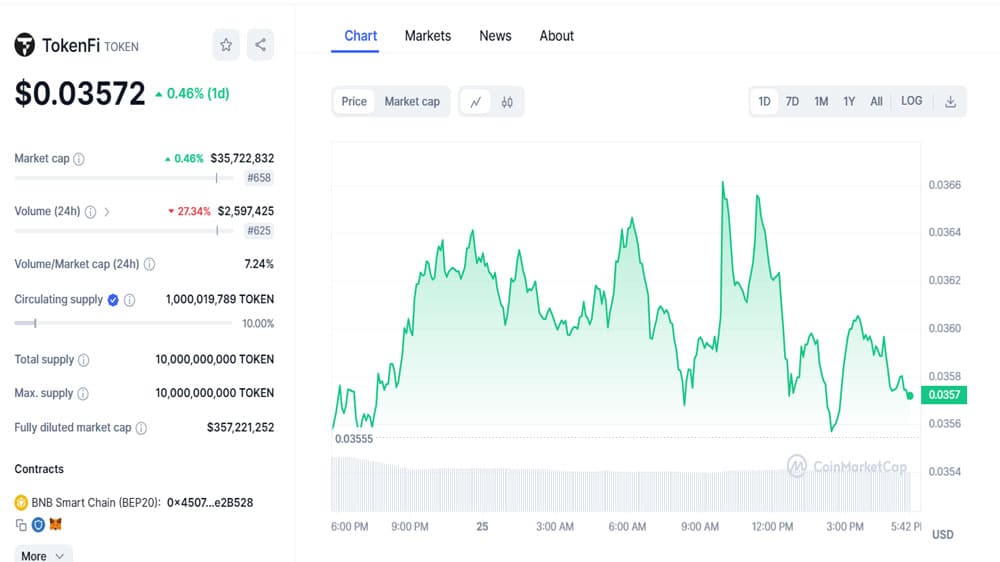Open the News tab
Image resolution: width=1000 pixels, height=562 pixels.
[496, 36]
